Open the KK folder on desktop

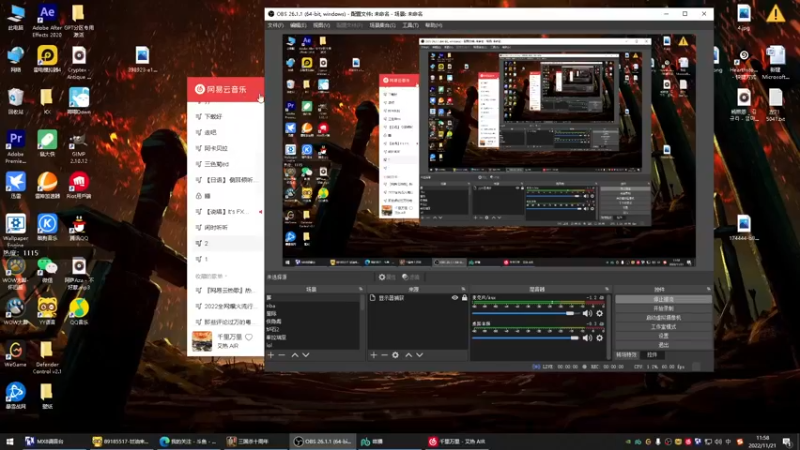tap(47, 101)
